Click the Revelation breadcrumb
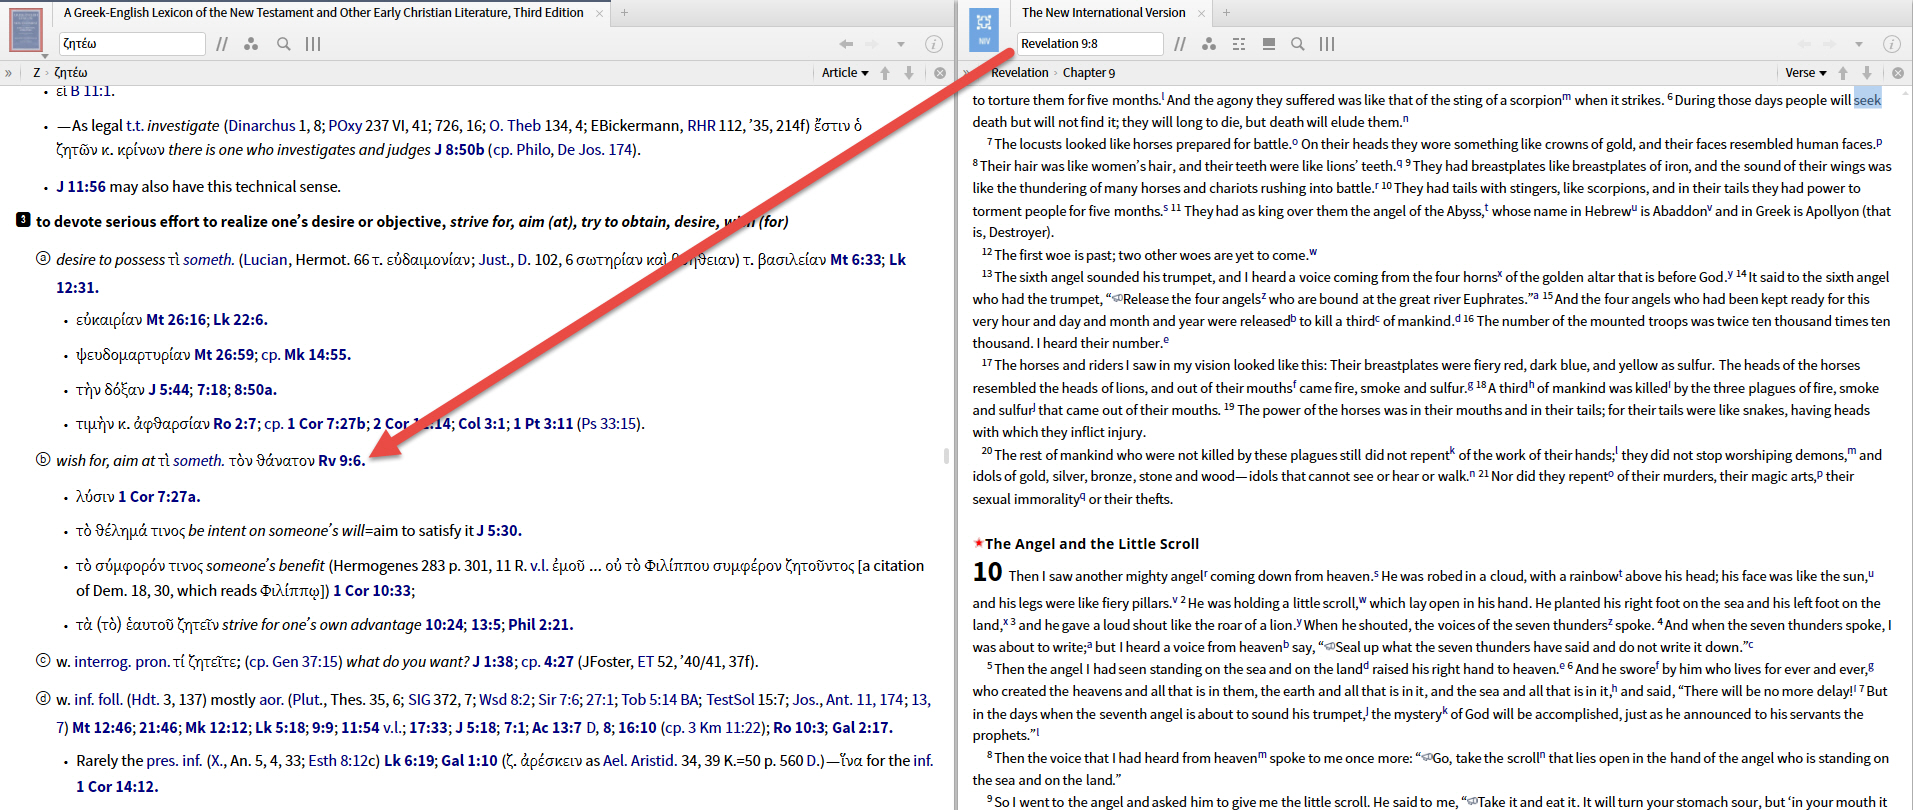Image resolution: width=1913 pixels, height=810 pixels. point(1020,73)
